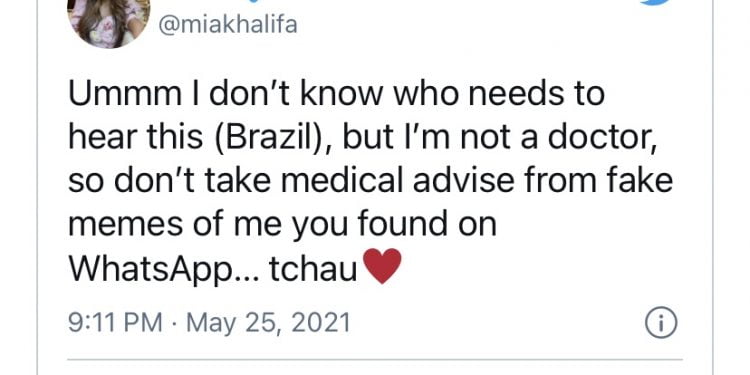The width and height of the screenshot is (750, 375).
Task: Click the word doctor in tweet
Action: click(604, 137)
